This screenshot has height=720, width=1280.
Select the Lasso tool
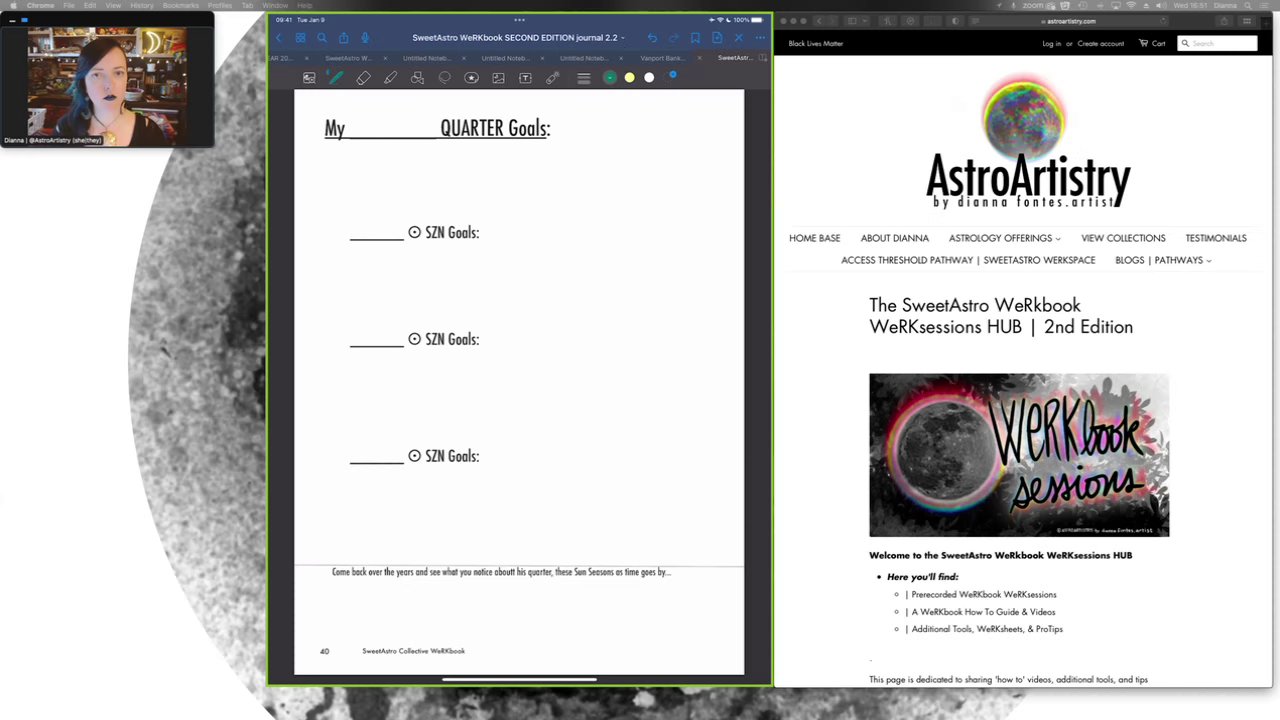tap(445, 78)
